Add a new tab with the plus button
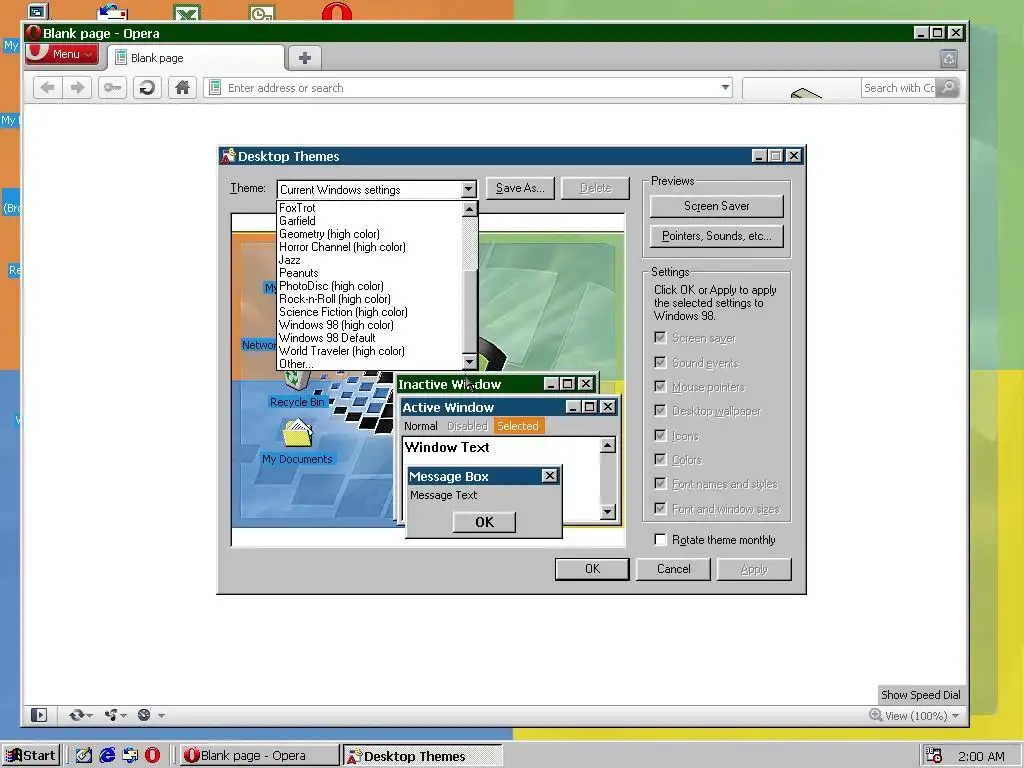Viewport: 1024px width, 768px height. pos(304,58)
